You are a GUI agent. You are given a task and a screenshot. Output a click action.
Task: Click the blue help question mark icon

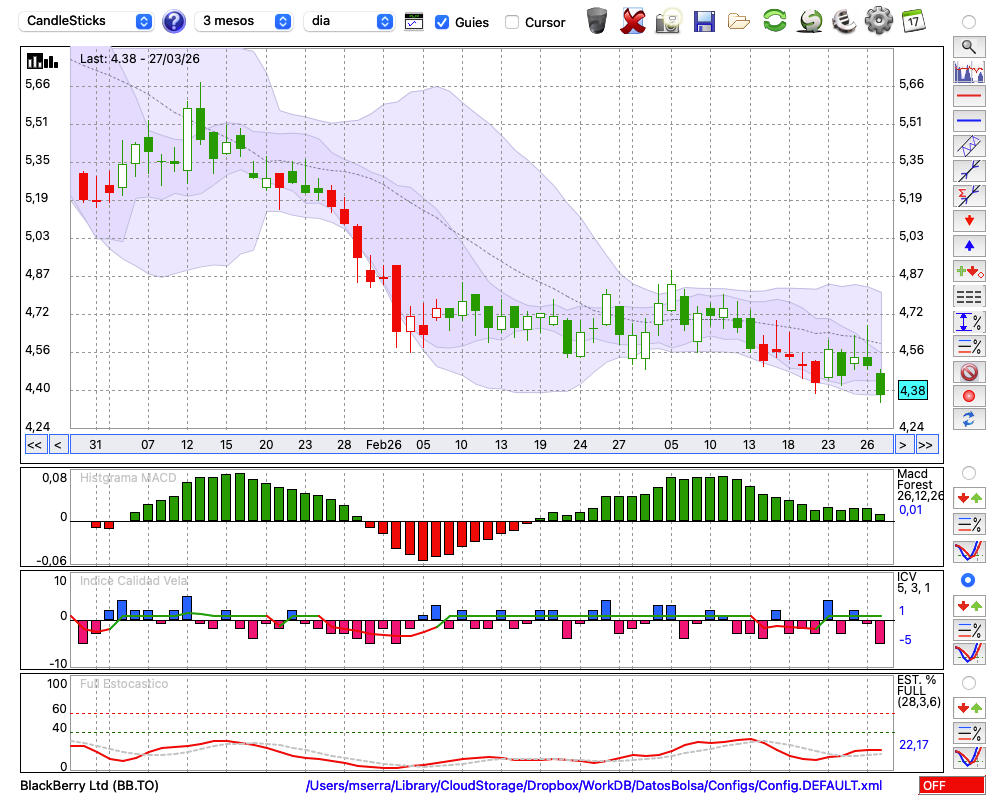(x=174, y=22)
